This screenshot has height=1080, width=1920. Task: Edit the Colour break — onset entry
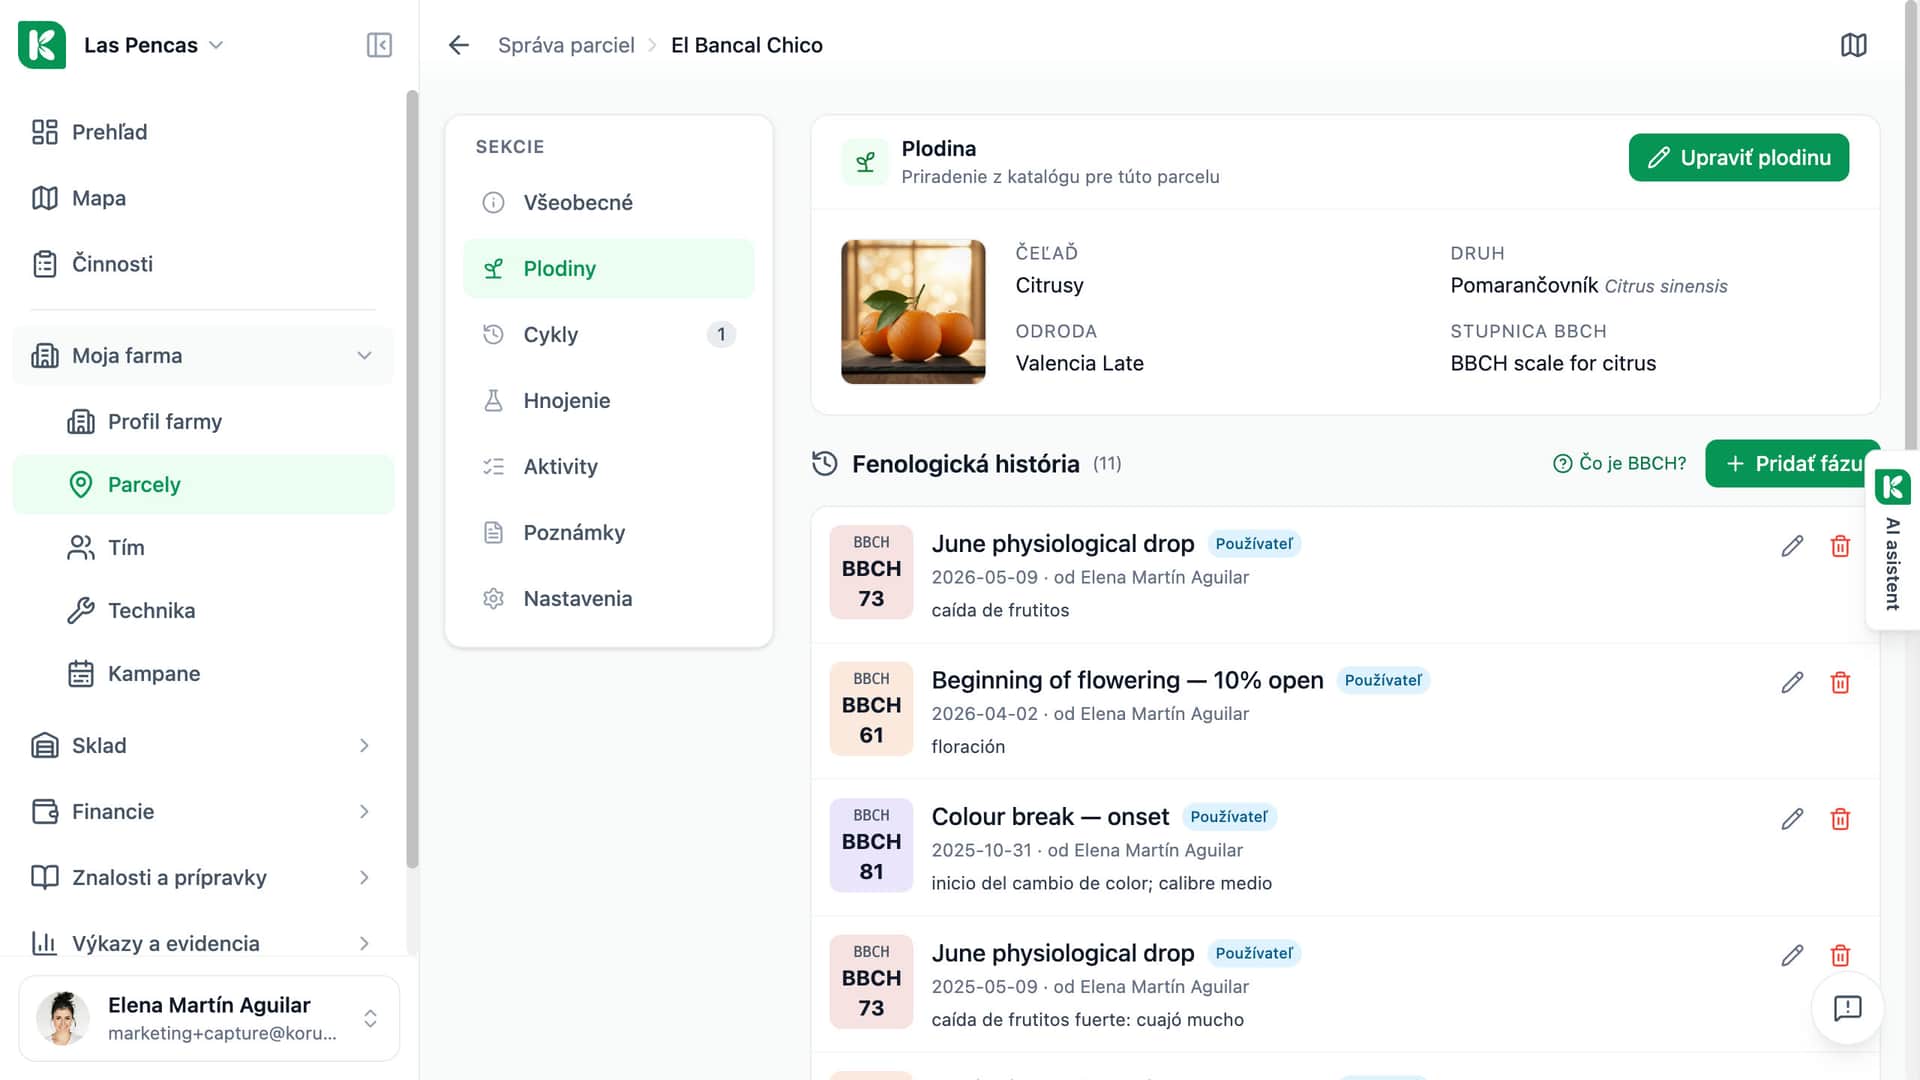[x=1792, y=819]
